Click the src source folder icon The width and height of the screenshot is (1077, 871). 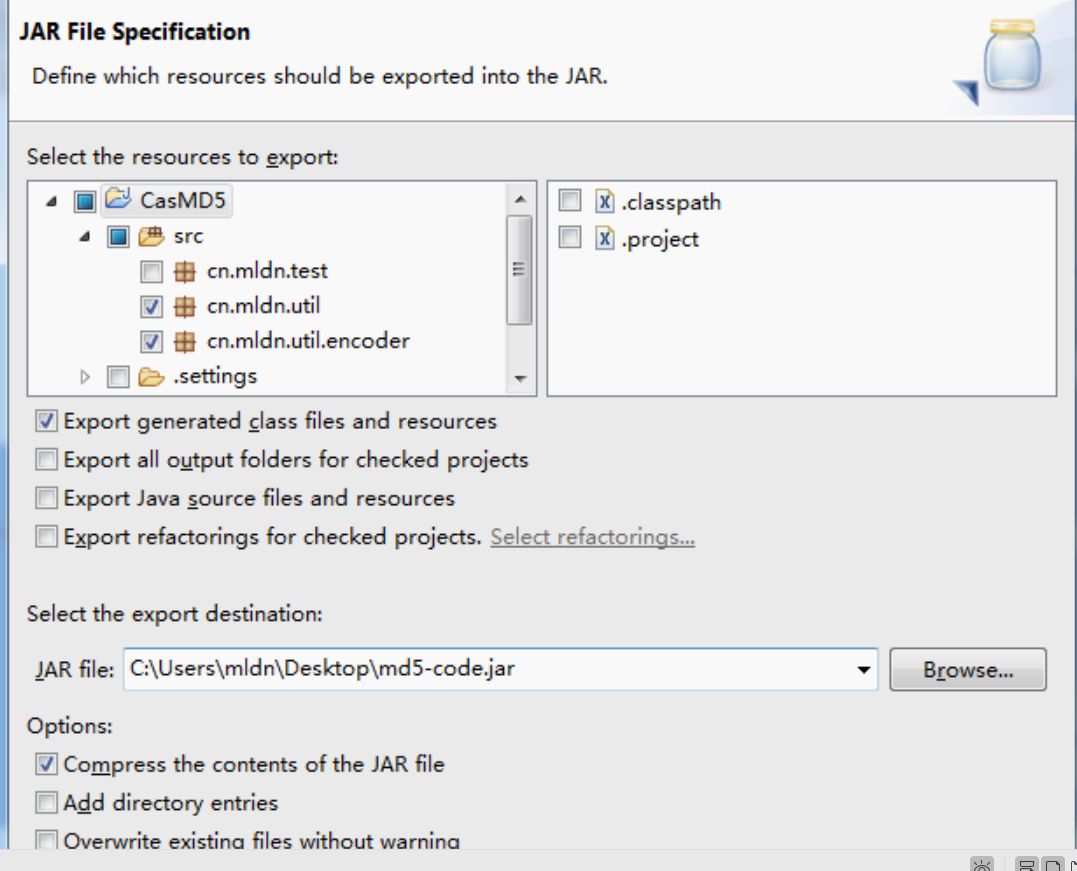click(x=151, y=236)
